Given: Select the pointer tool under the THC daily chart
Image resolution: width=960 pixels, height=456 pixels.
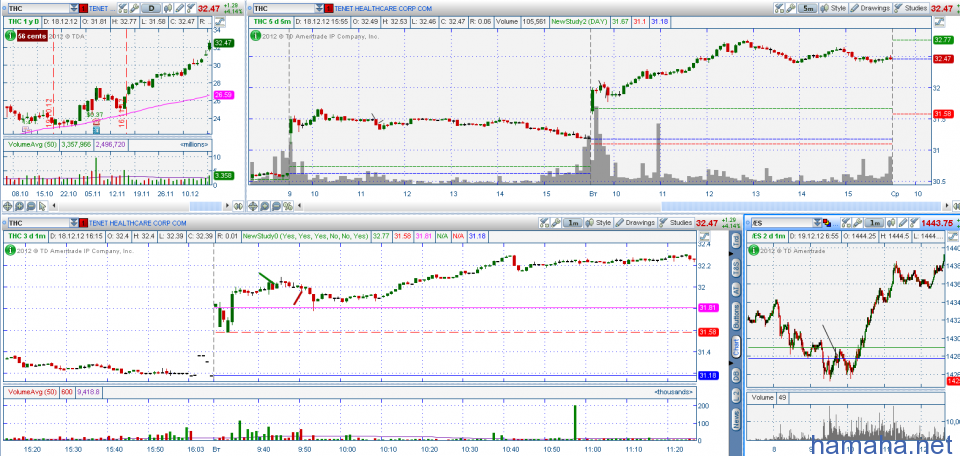Looking at the screenshot, I should pyautogui.click(x=42, y=206).
